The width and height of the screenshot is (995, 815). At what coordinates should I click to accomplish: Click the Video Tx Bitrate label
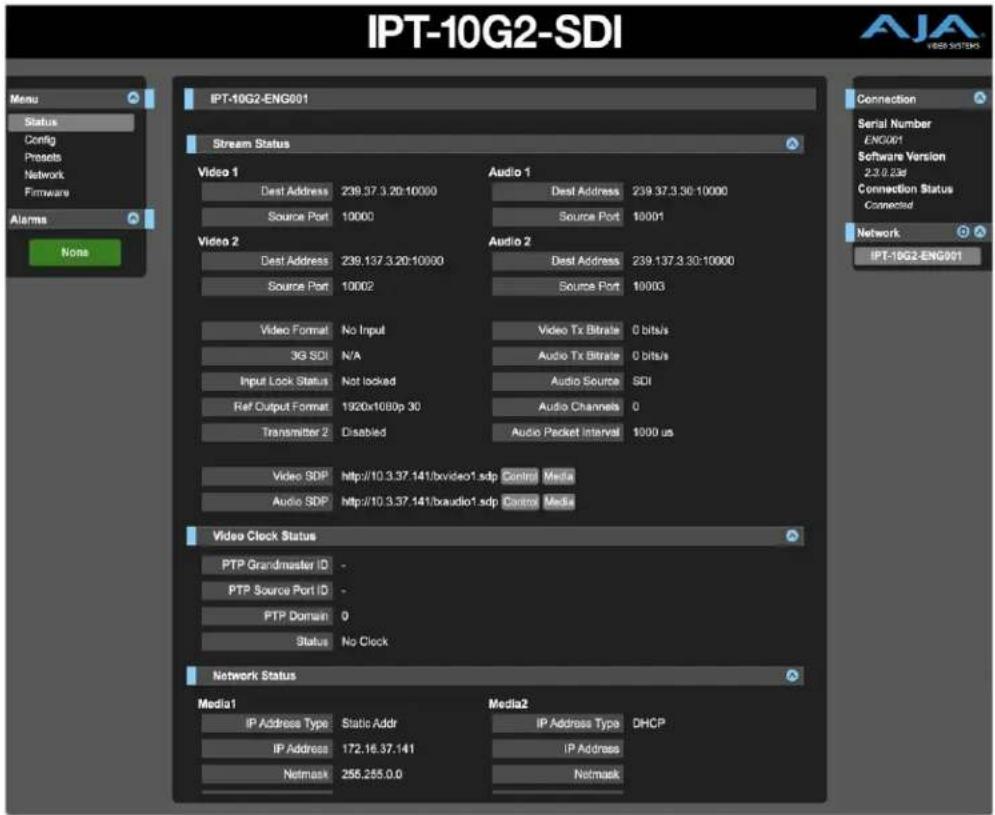point(558,330)
